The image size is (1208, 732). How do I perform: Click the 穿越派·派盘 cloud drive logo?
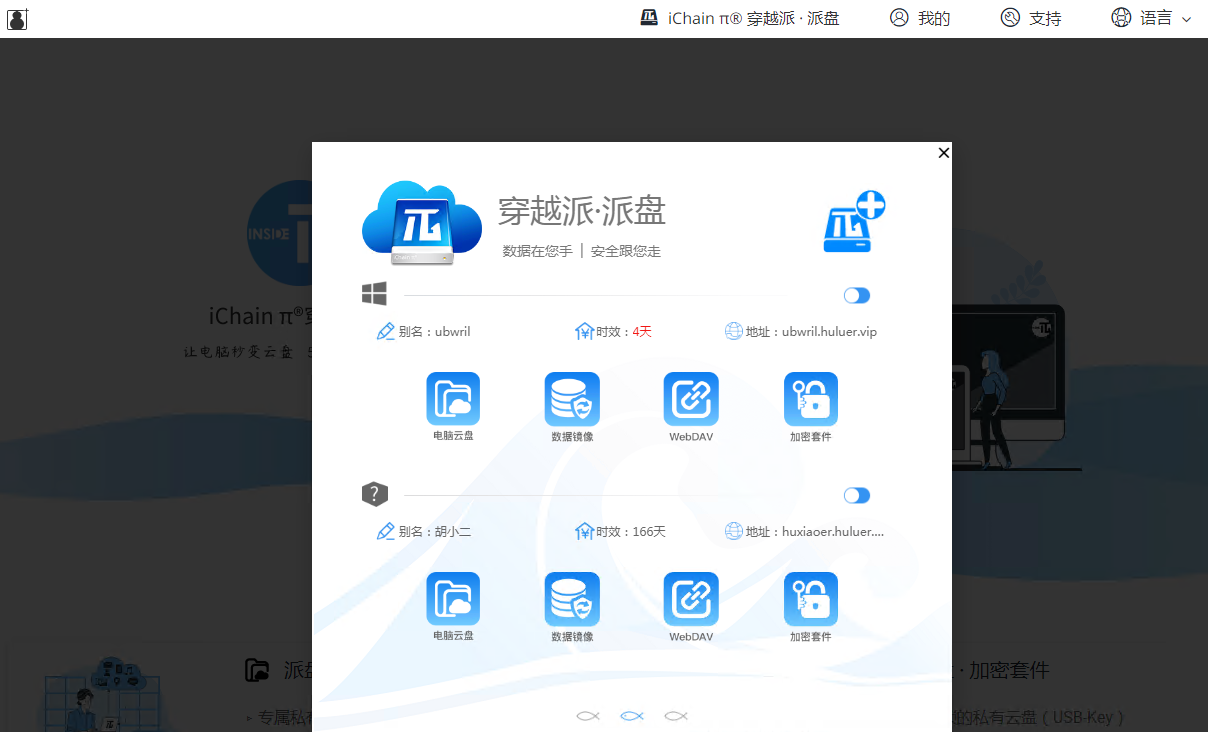click(x=422, y=223)
